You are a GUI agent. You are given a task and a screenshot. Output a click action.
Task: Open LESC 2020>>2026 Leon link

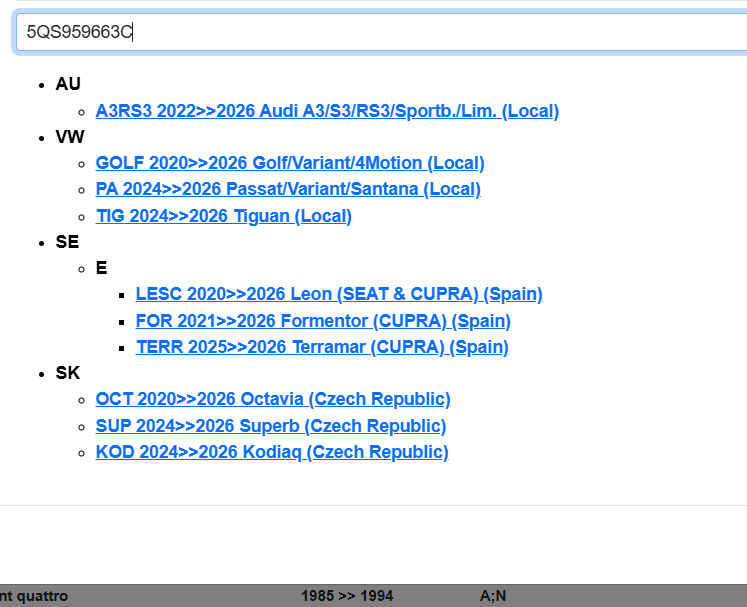pos(339,294)
